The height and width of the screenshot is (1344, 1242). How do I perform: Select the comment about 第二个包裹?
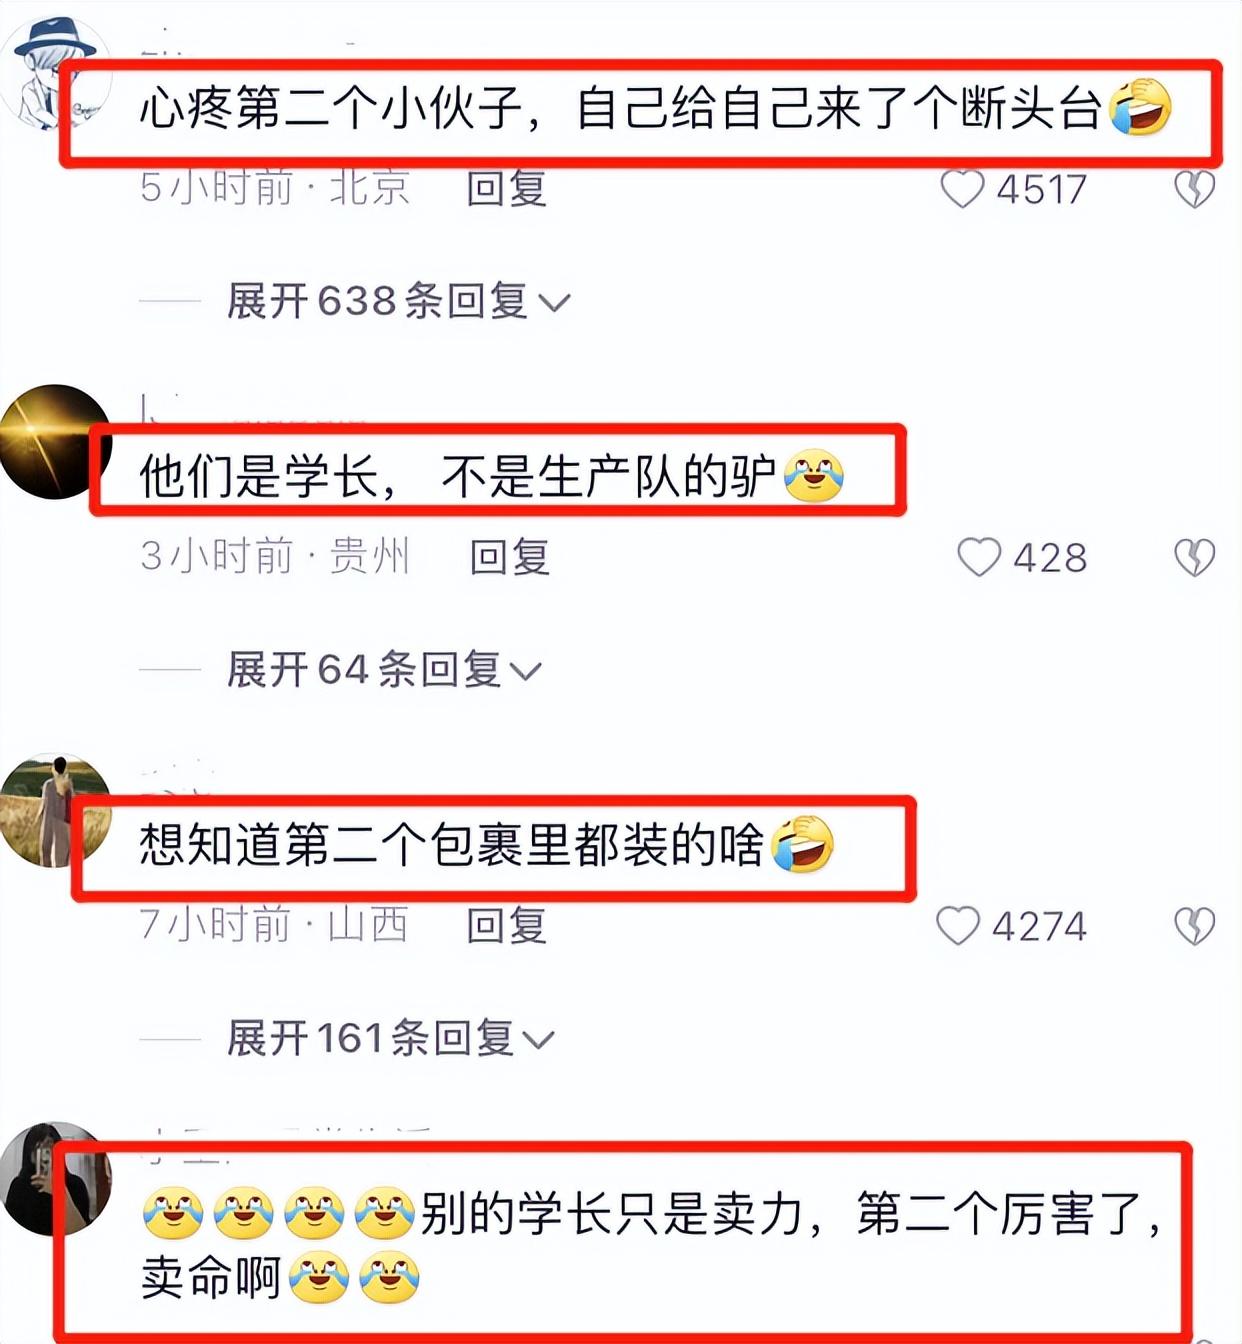point(486,845)
